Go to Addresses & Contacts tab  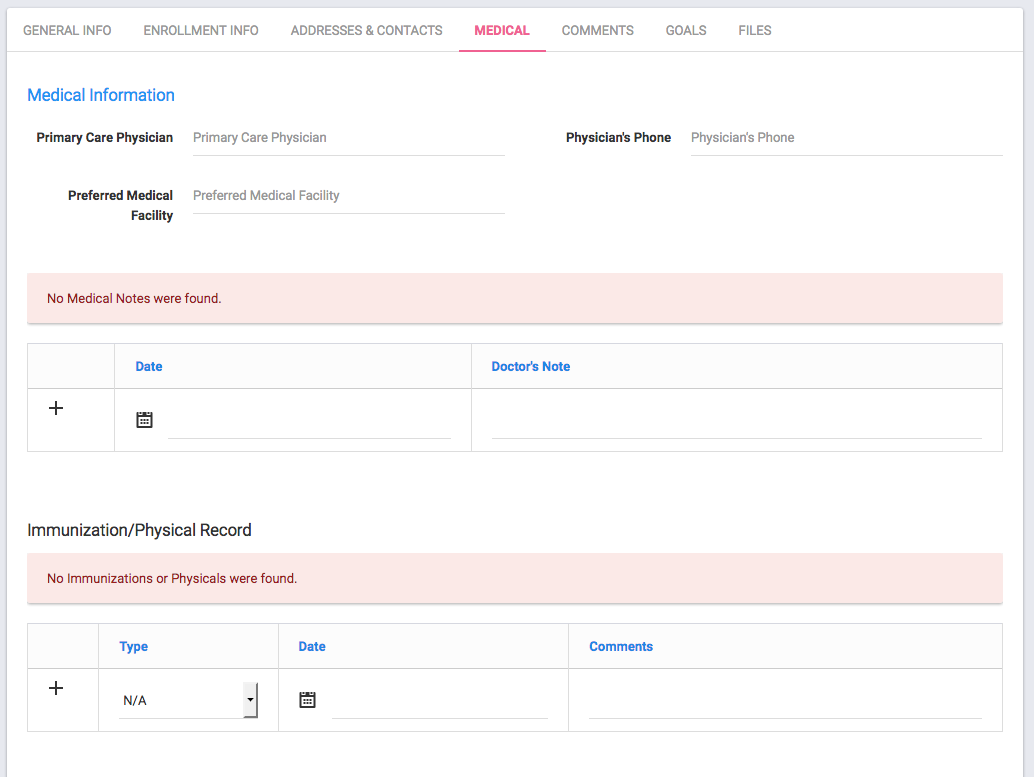(366, 30)
